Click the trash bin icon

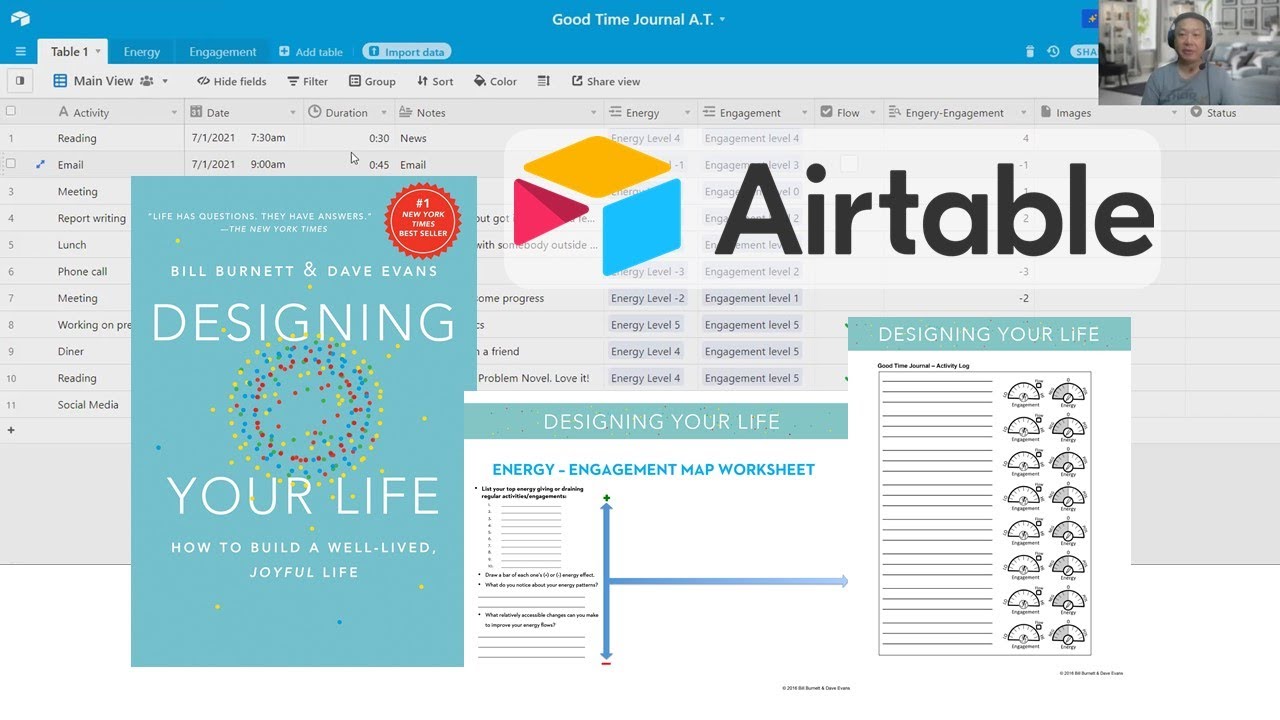click(x=1030, y=52)
